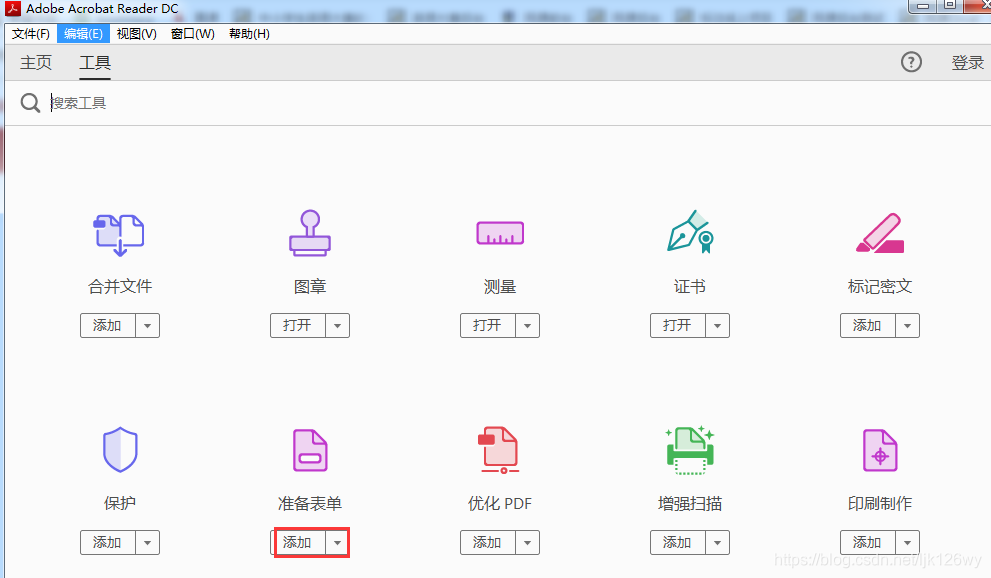Click the 测量 tool label

tap(500, 287)
